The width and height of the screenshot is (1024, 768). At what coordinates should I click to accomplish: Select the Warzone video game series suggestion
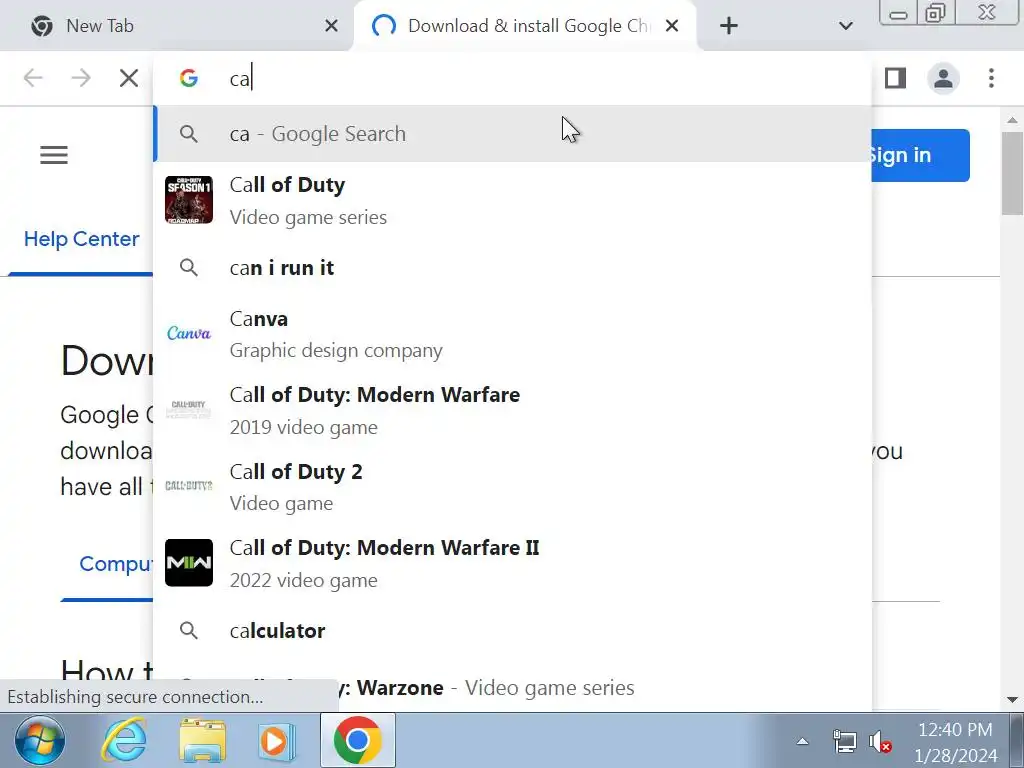(x=513, y=688)
